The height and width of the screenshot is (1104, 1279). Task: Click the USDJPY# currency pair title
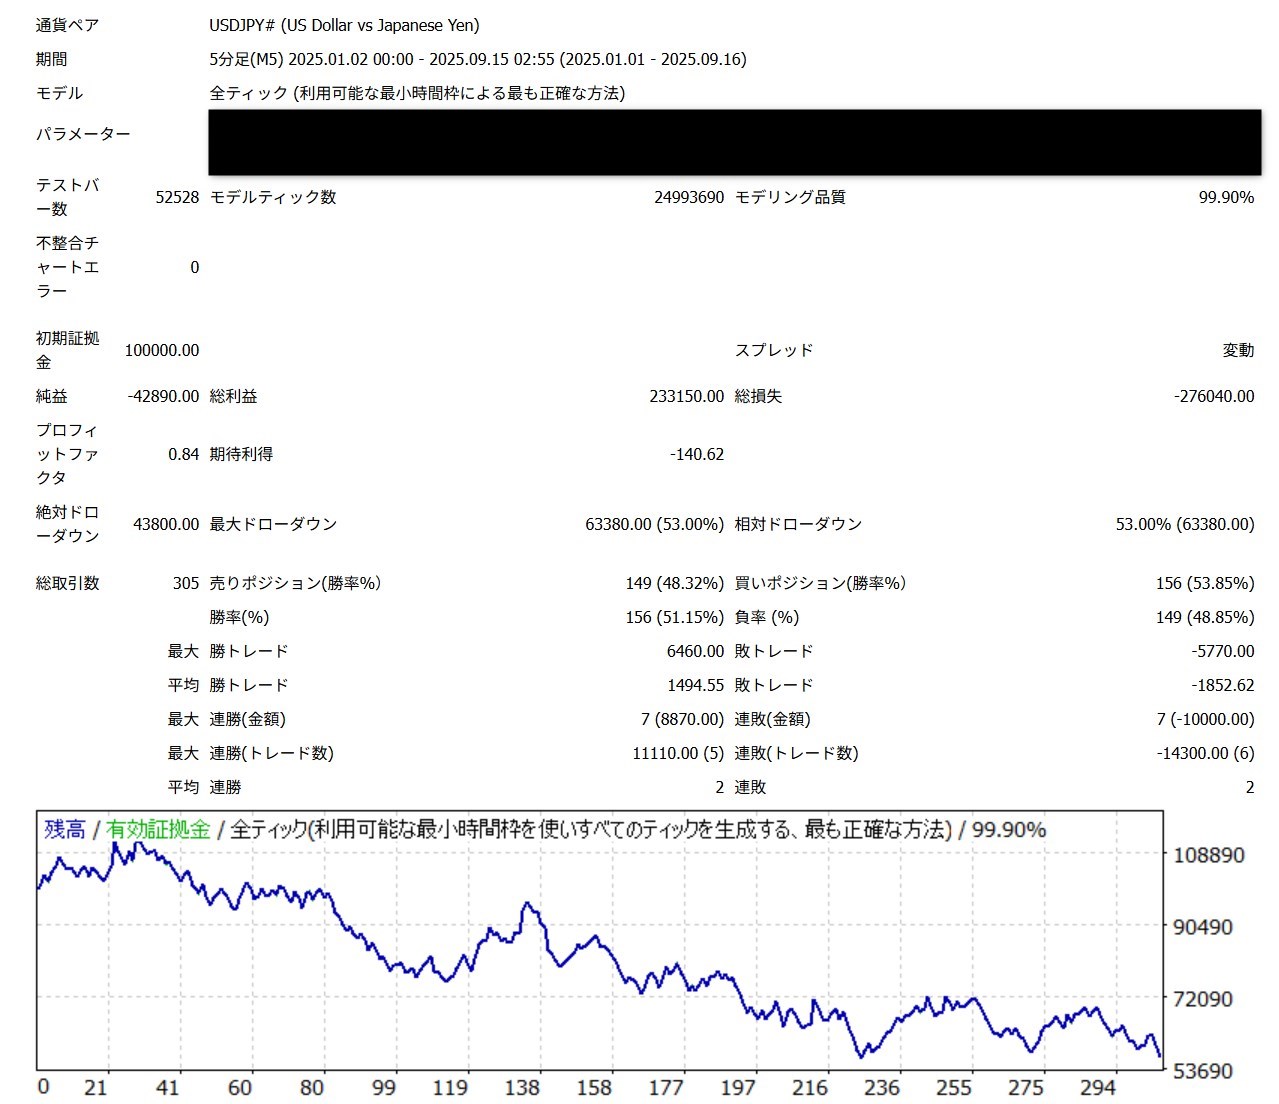[x=344, y=25]
